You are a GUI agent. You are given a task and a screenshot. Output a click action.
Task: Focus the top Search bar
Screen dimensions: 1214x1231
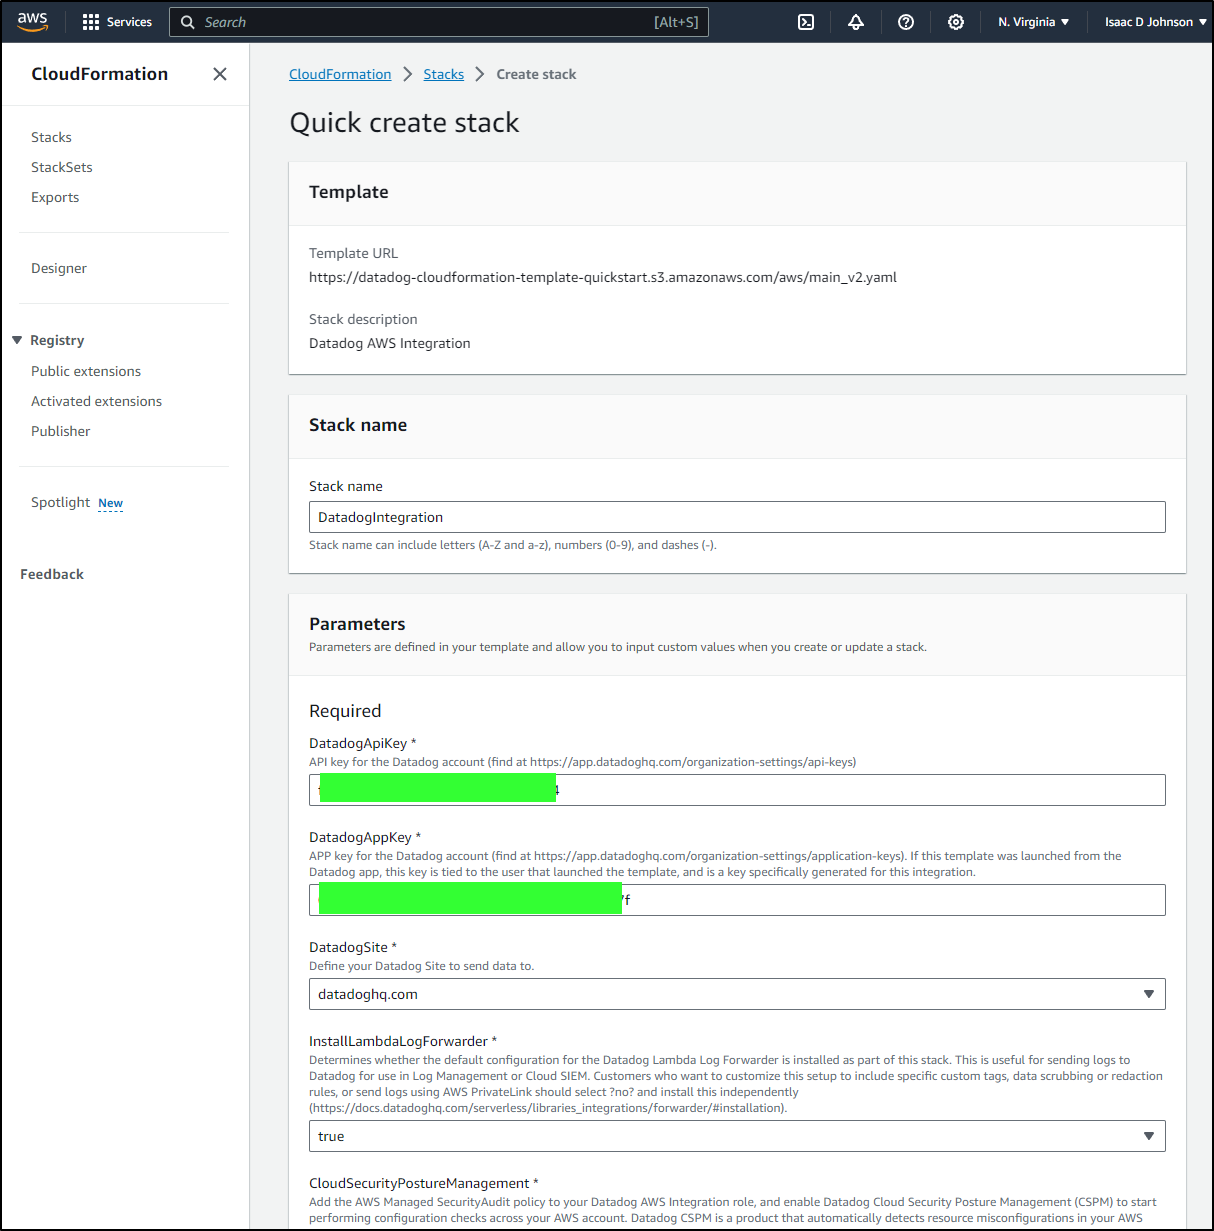[439, 22]
